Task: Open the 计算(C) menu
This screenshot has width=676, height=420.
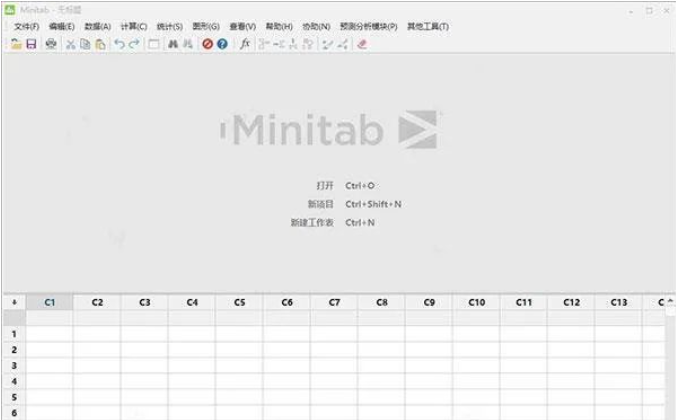Action: (x=134, y=27)
